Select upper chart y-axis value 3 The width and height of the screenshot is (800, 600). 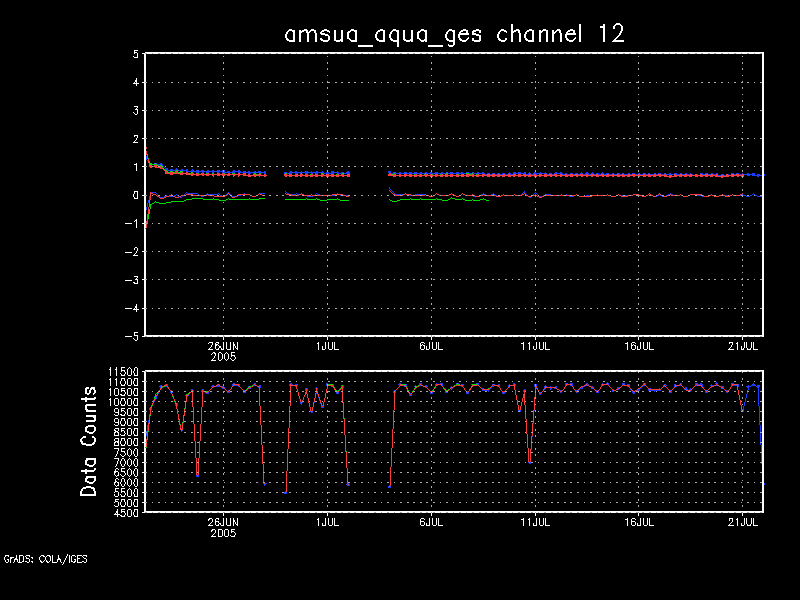pyautogui.click(x=135, y=111)
